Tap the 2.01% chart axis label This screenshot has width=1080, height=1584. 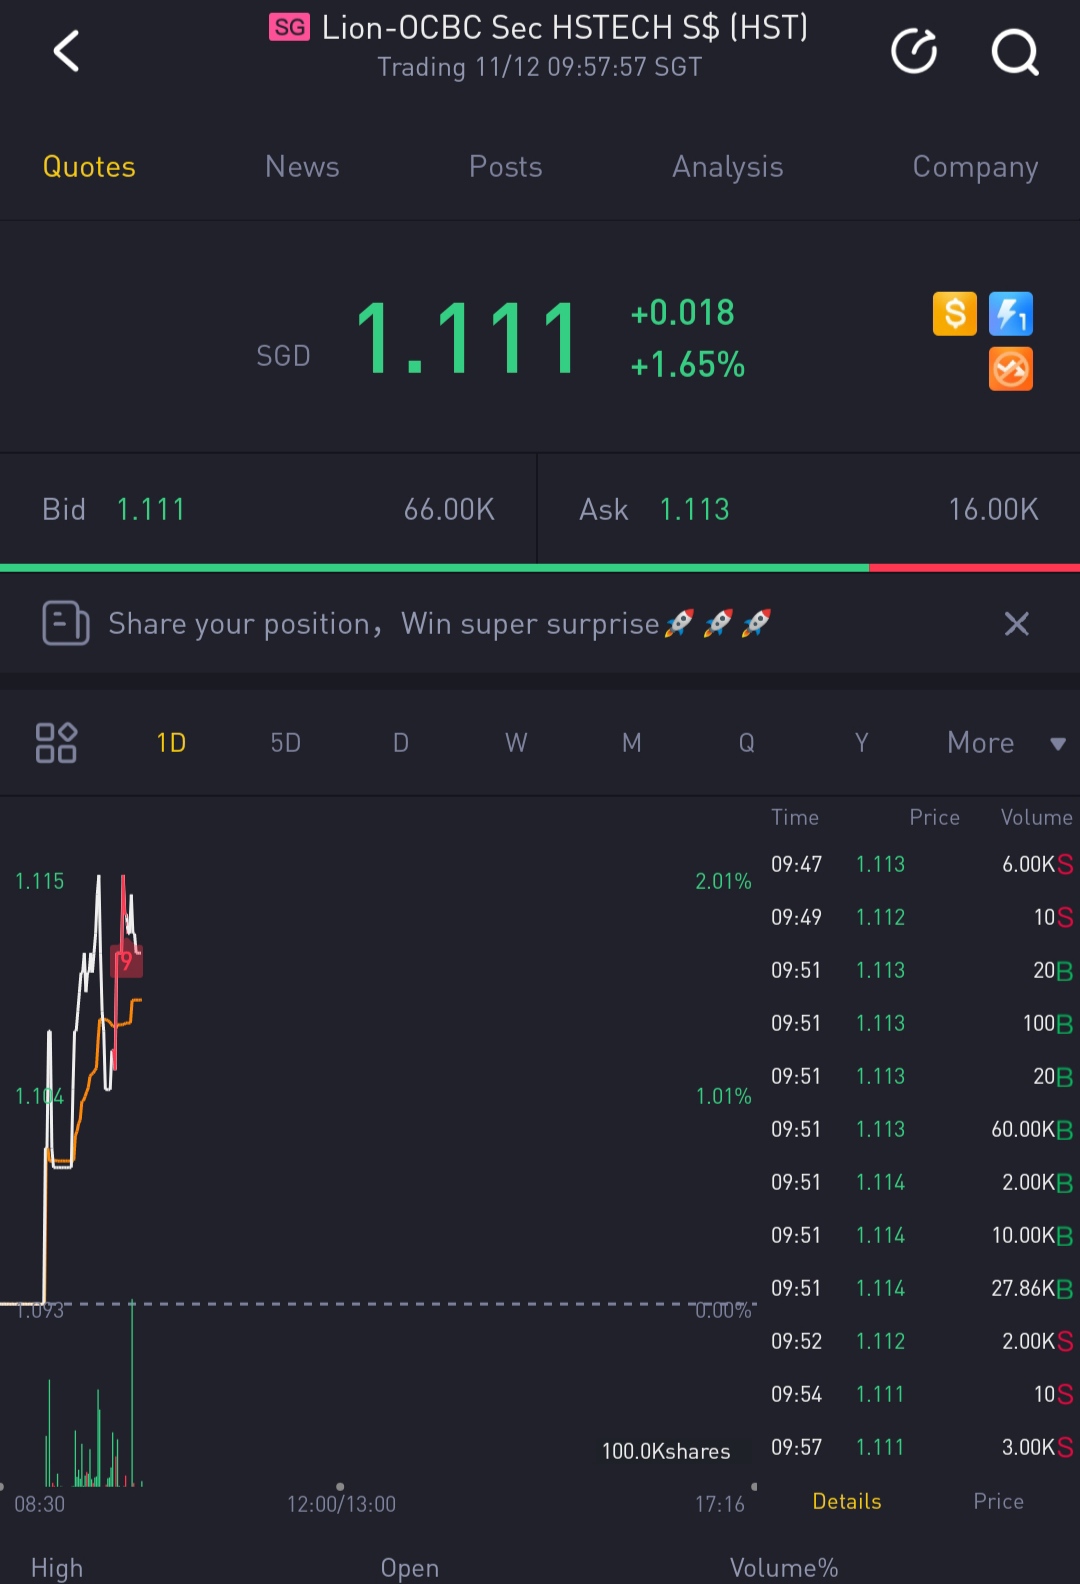click(723, 881)
